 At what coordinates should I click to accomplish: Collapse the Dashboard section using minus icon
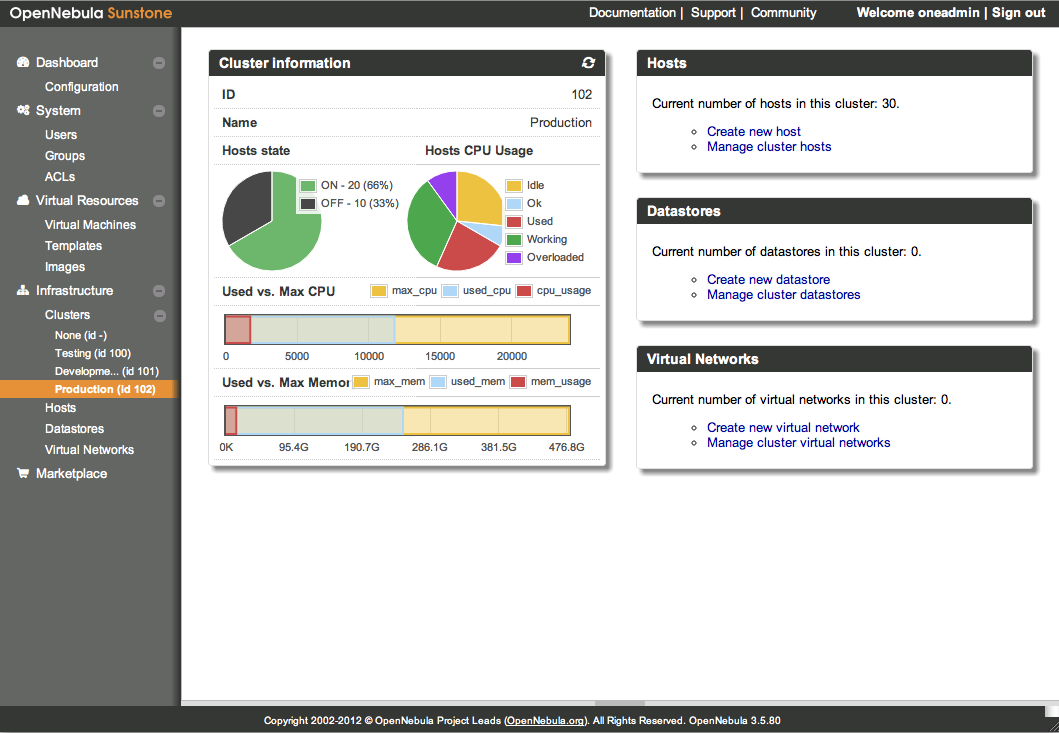coord(159,63)
